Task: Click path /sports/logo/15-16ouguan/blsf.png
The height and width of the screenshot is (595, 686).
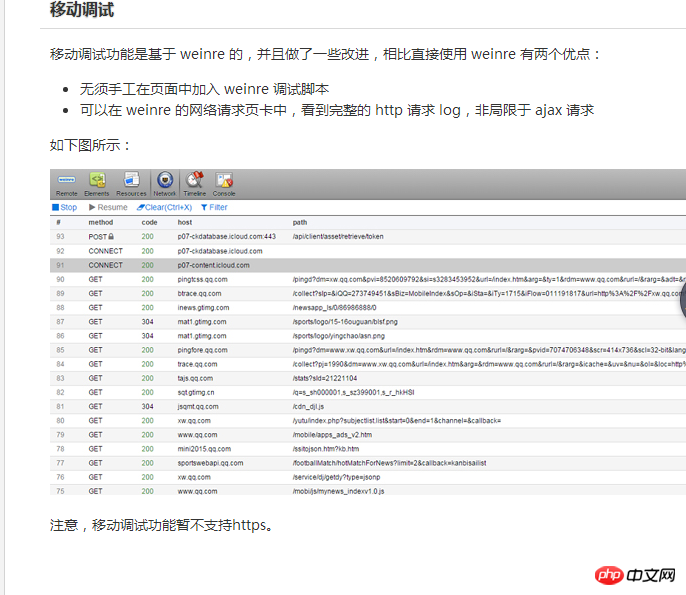Action: pyautogui.click(x=345, y=322)
